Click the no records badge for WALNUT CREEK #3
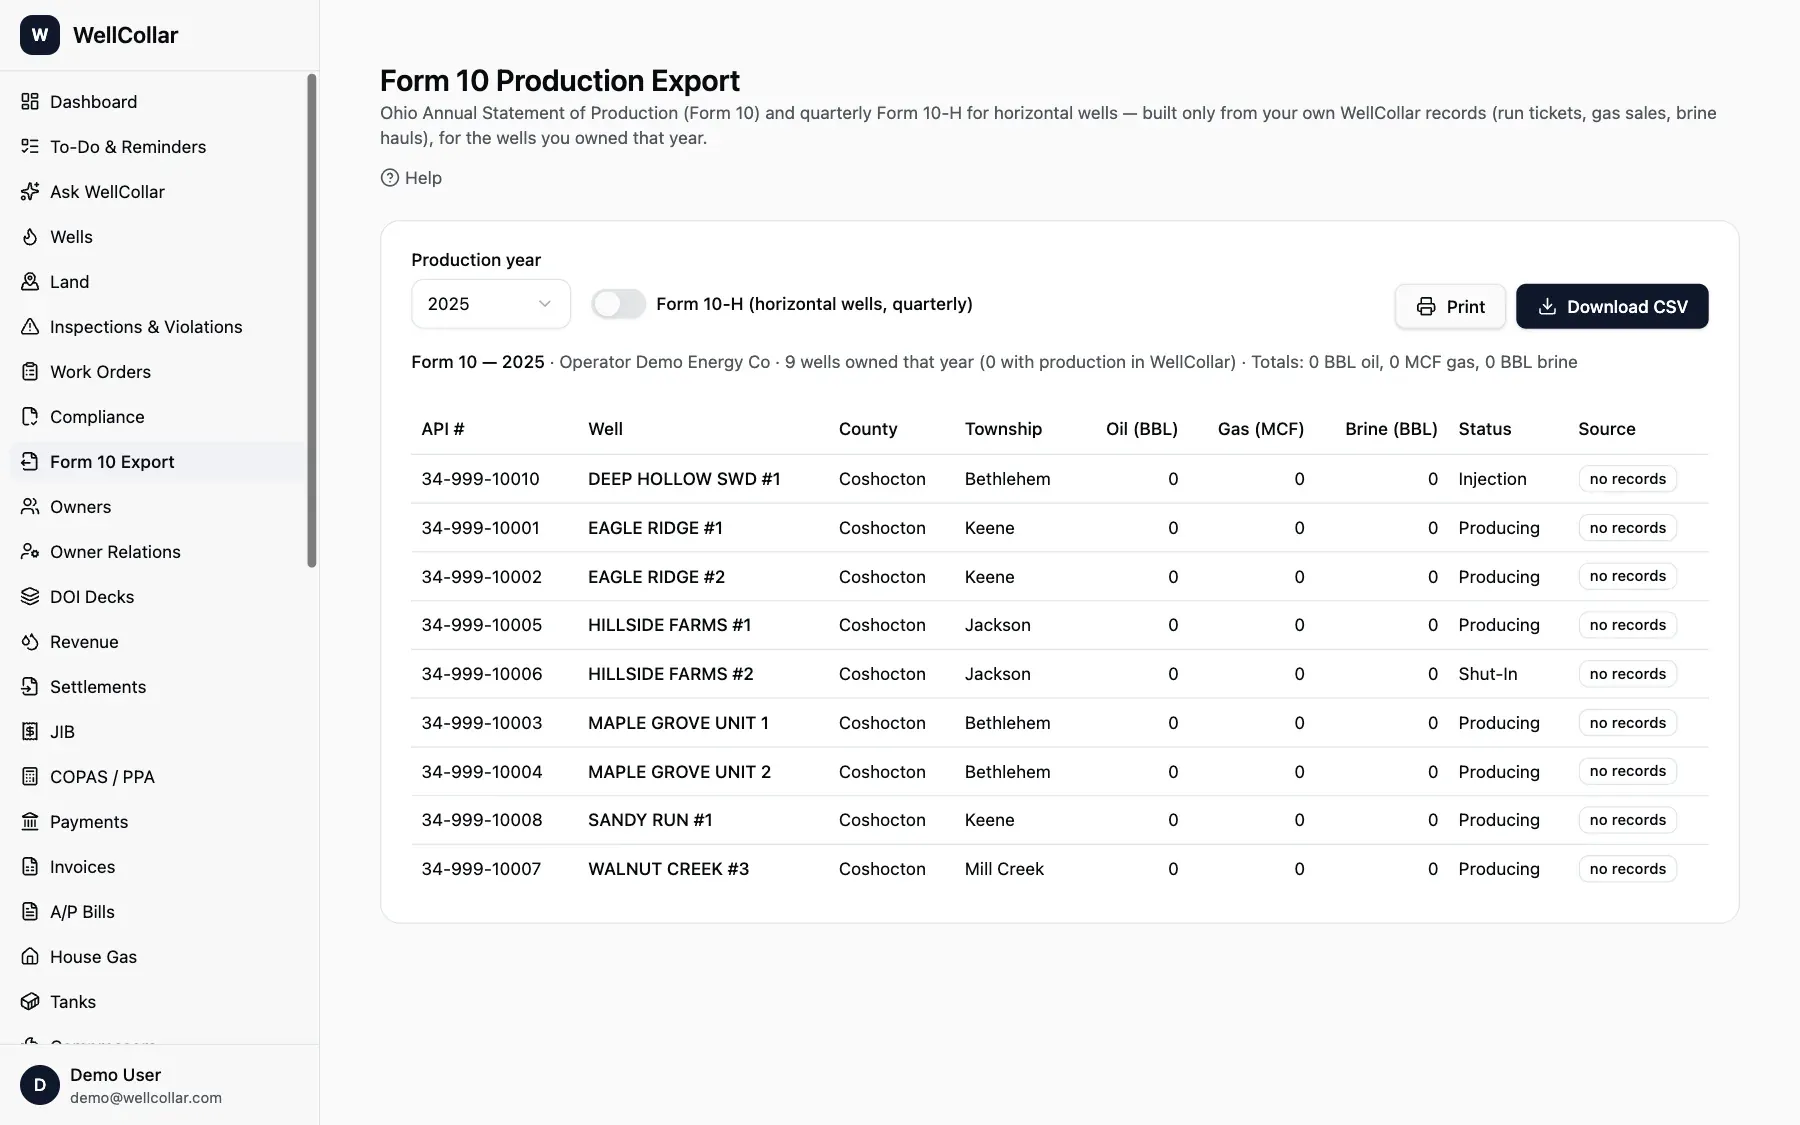 [x=1627, y=869]
